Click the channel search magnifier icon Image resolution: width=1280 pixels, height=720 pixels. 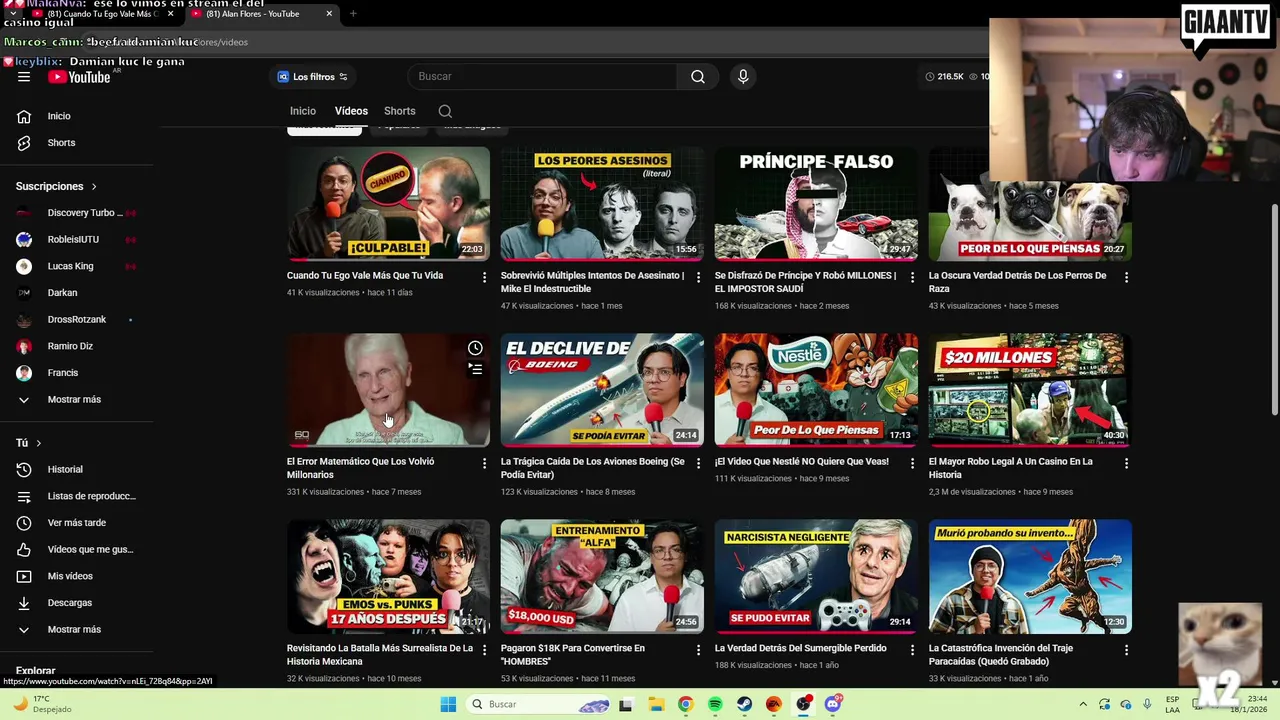pos(445,111)
